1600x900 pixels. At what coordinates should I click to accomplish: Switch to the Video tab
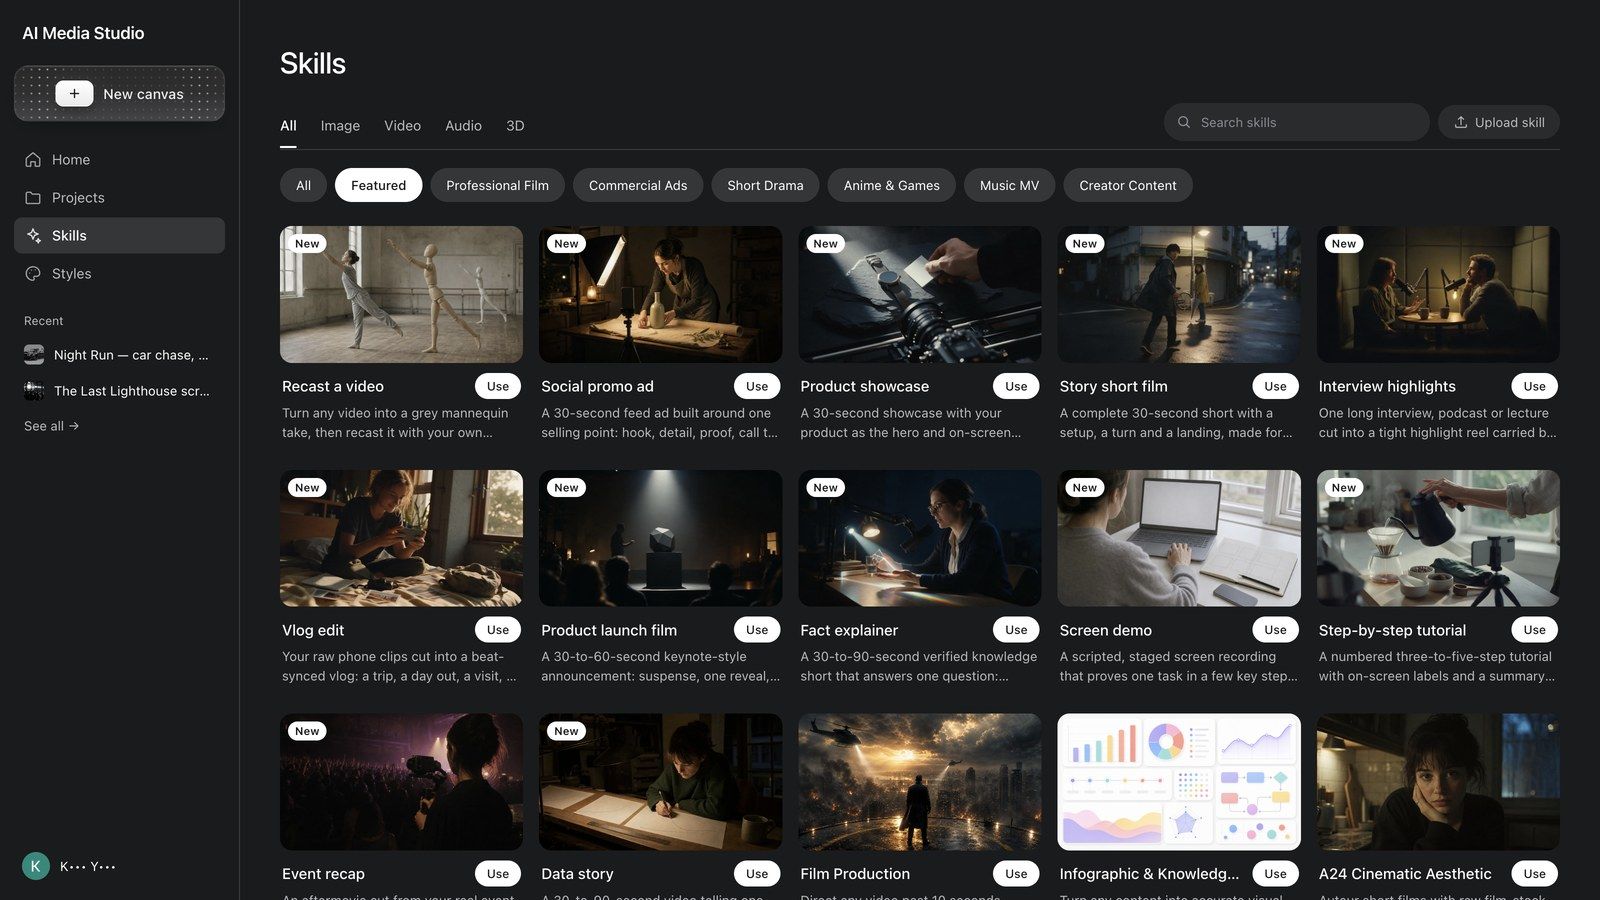coord(402,126)
